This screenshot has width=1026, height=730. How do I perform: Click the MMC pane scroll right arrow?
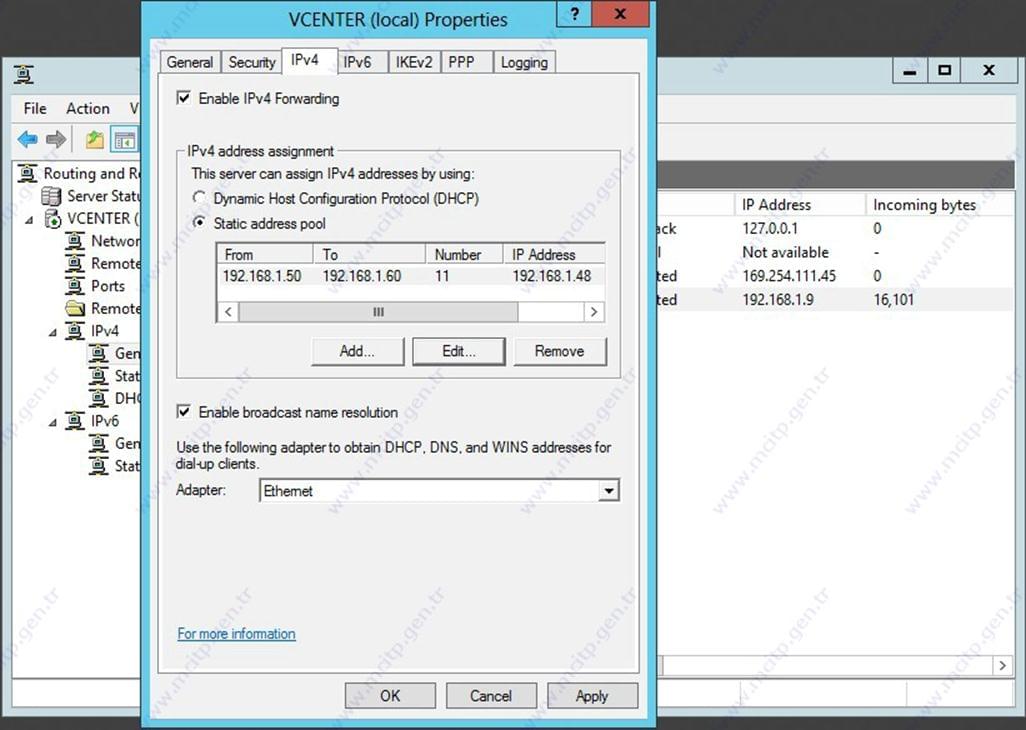point(1002,666)
